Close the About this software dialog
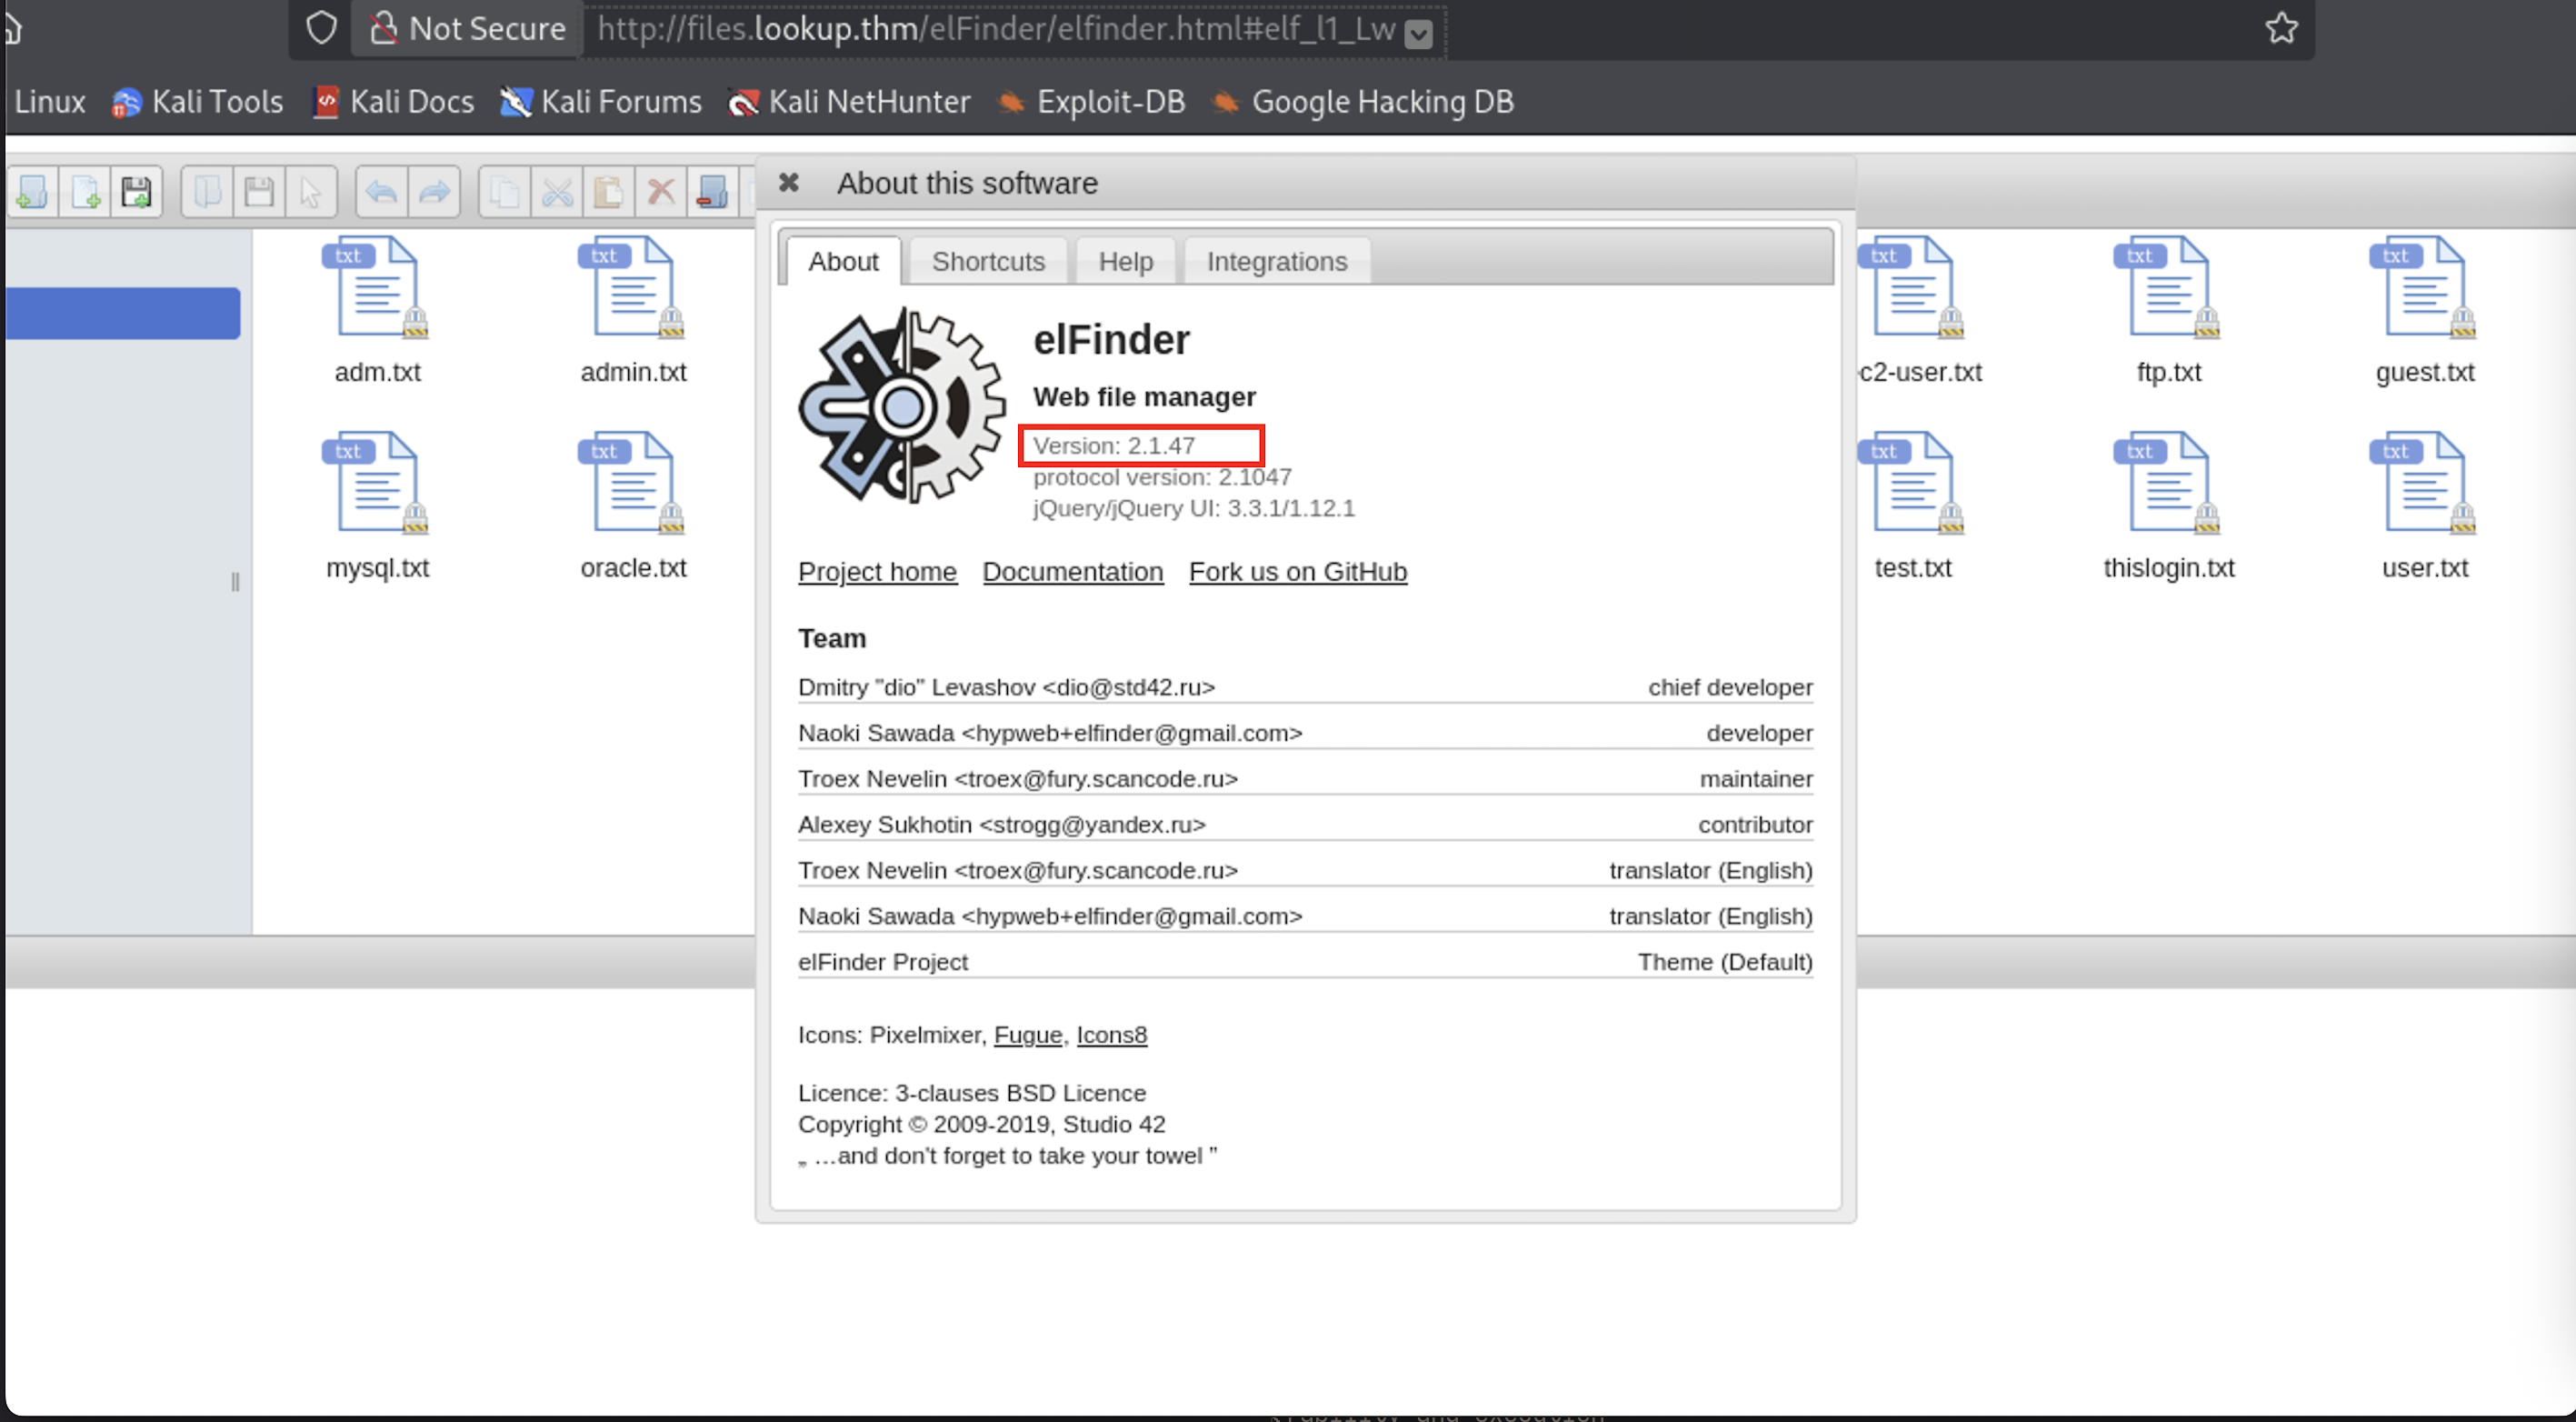The width and height of the screenshot is (2576, 1422). [x=789, y=183]
